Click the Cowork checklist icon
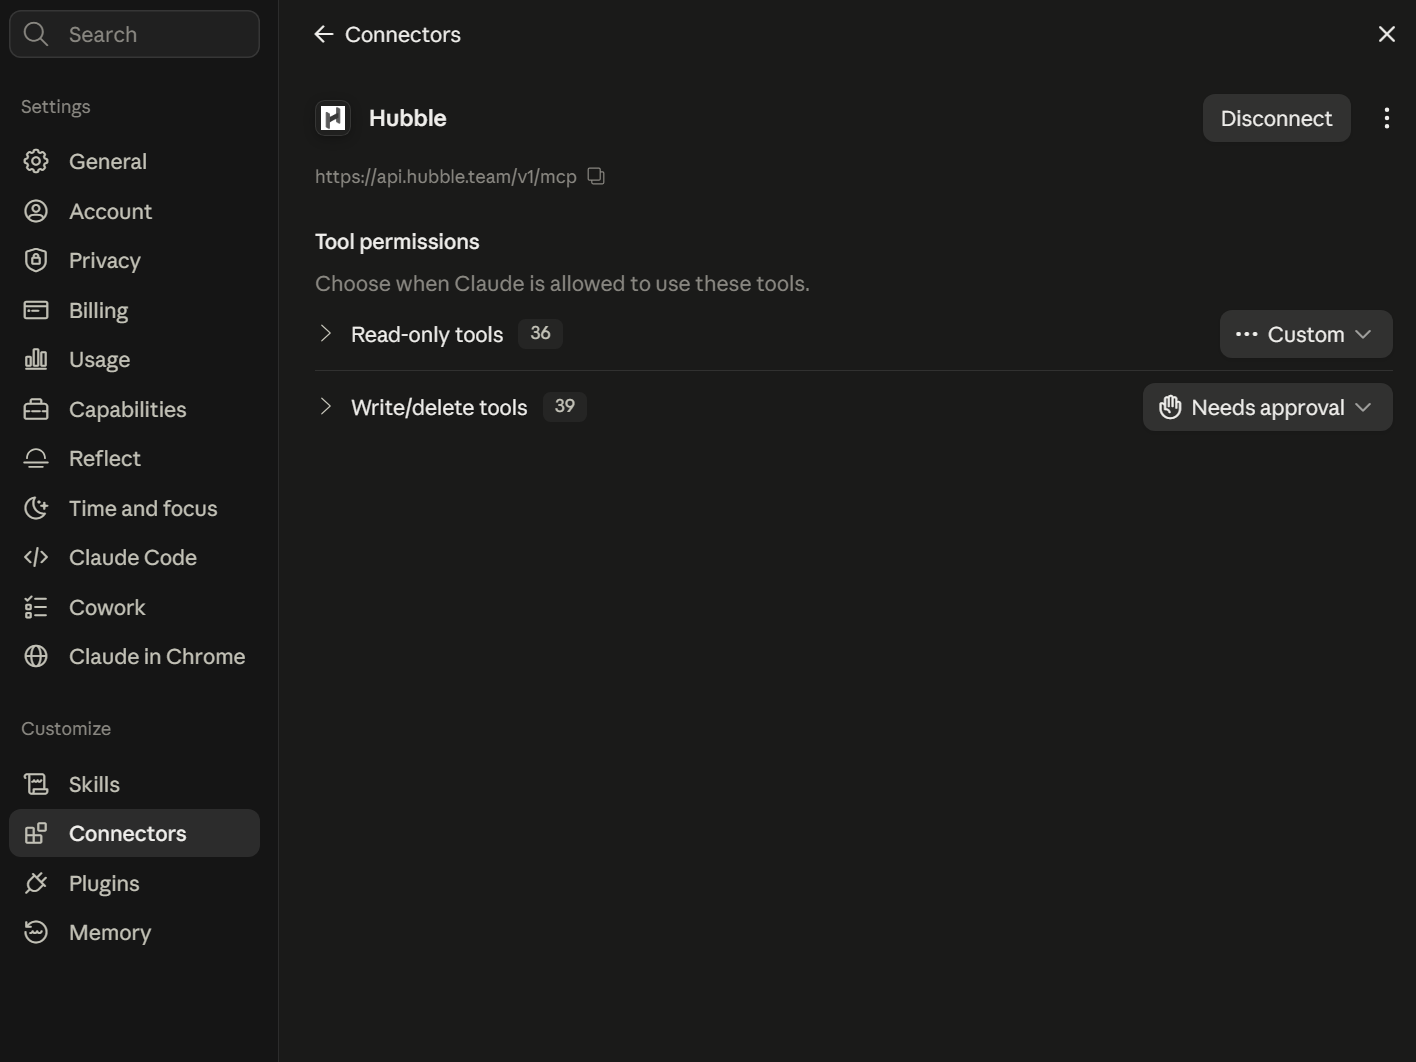The width and height of the screenshot is (1416, 1062). coord(36,607)
